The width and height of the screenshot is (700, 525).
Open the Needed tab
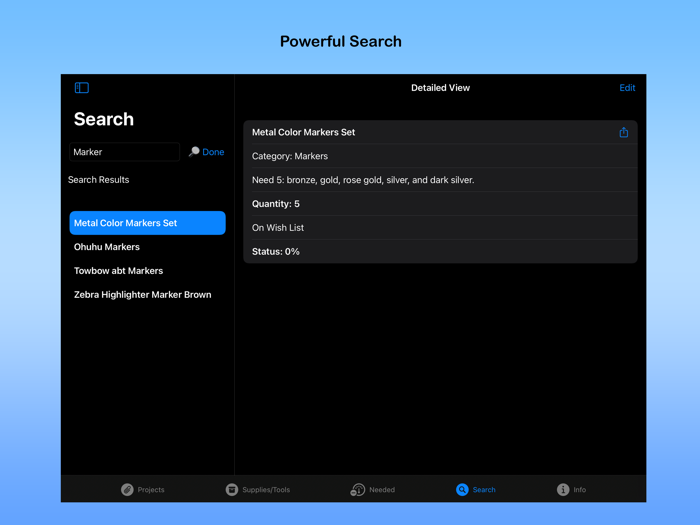point(373,490)
